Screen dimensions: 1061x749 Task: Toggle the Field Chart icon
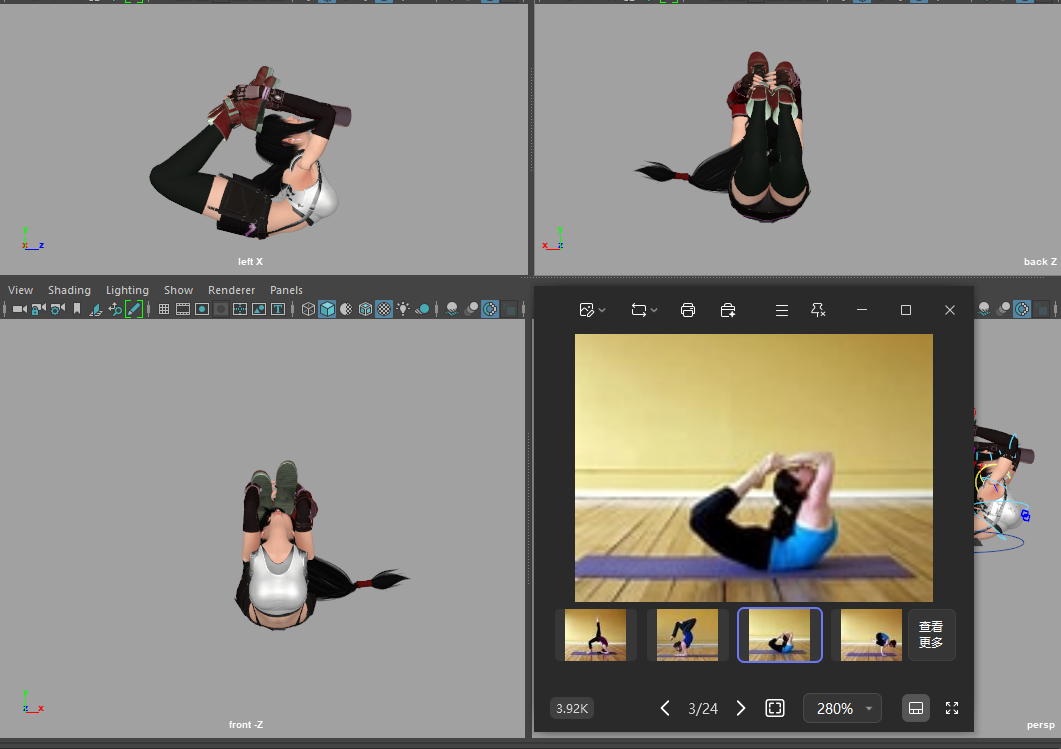pyautogui.click(x=240, y=309)
